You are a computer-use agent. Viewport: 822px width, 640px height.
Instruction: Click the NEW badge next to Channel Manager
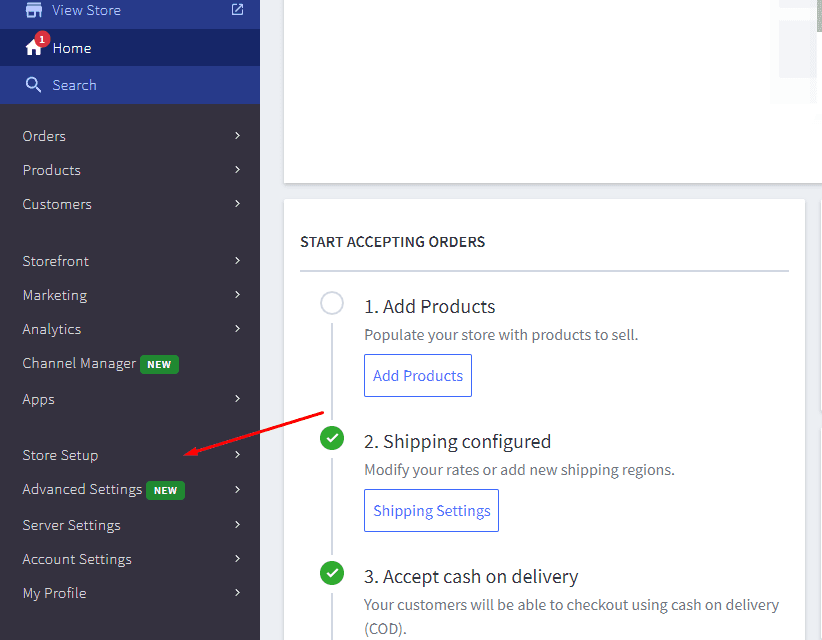[159, 364]
